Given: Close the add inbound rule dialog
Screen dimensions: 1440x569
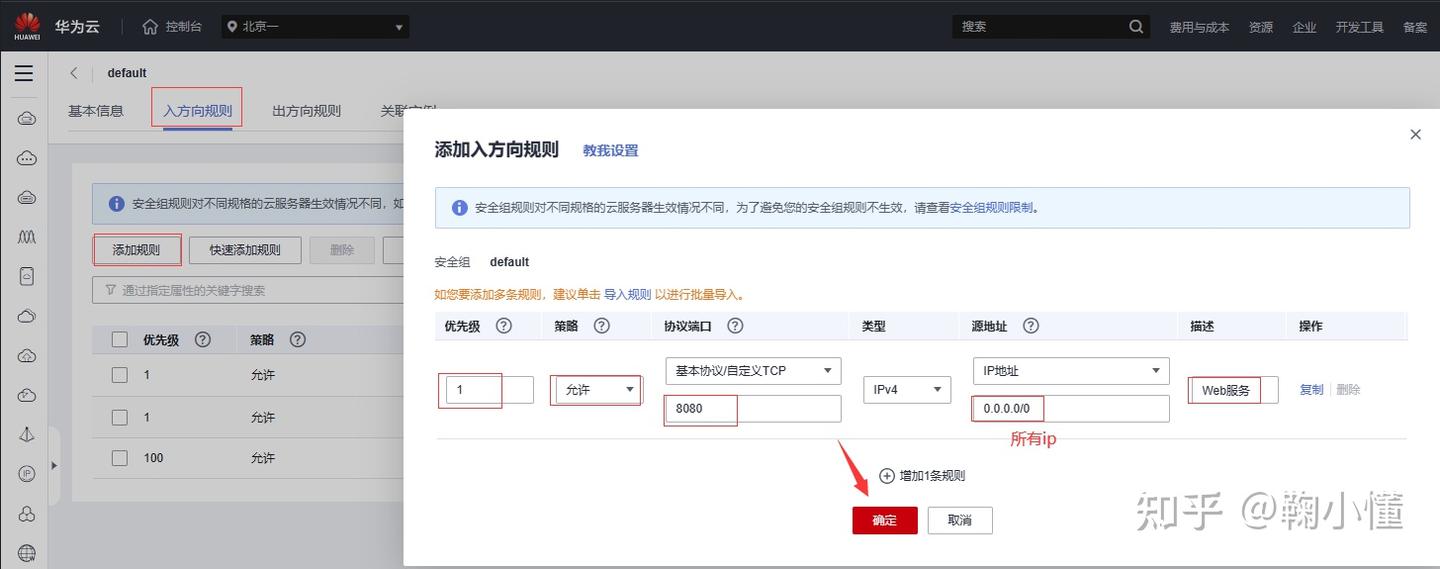Looking at the screenshot, I should [1415, 134].
